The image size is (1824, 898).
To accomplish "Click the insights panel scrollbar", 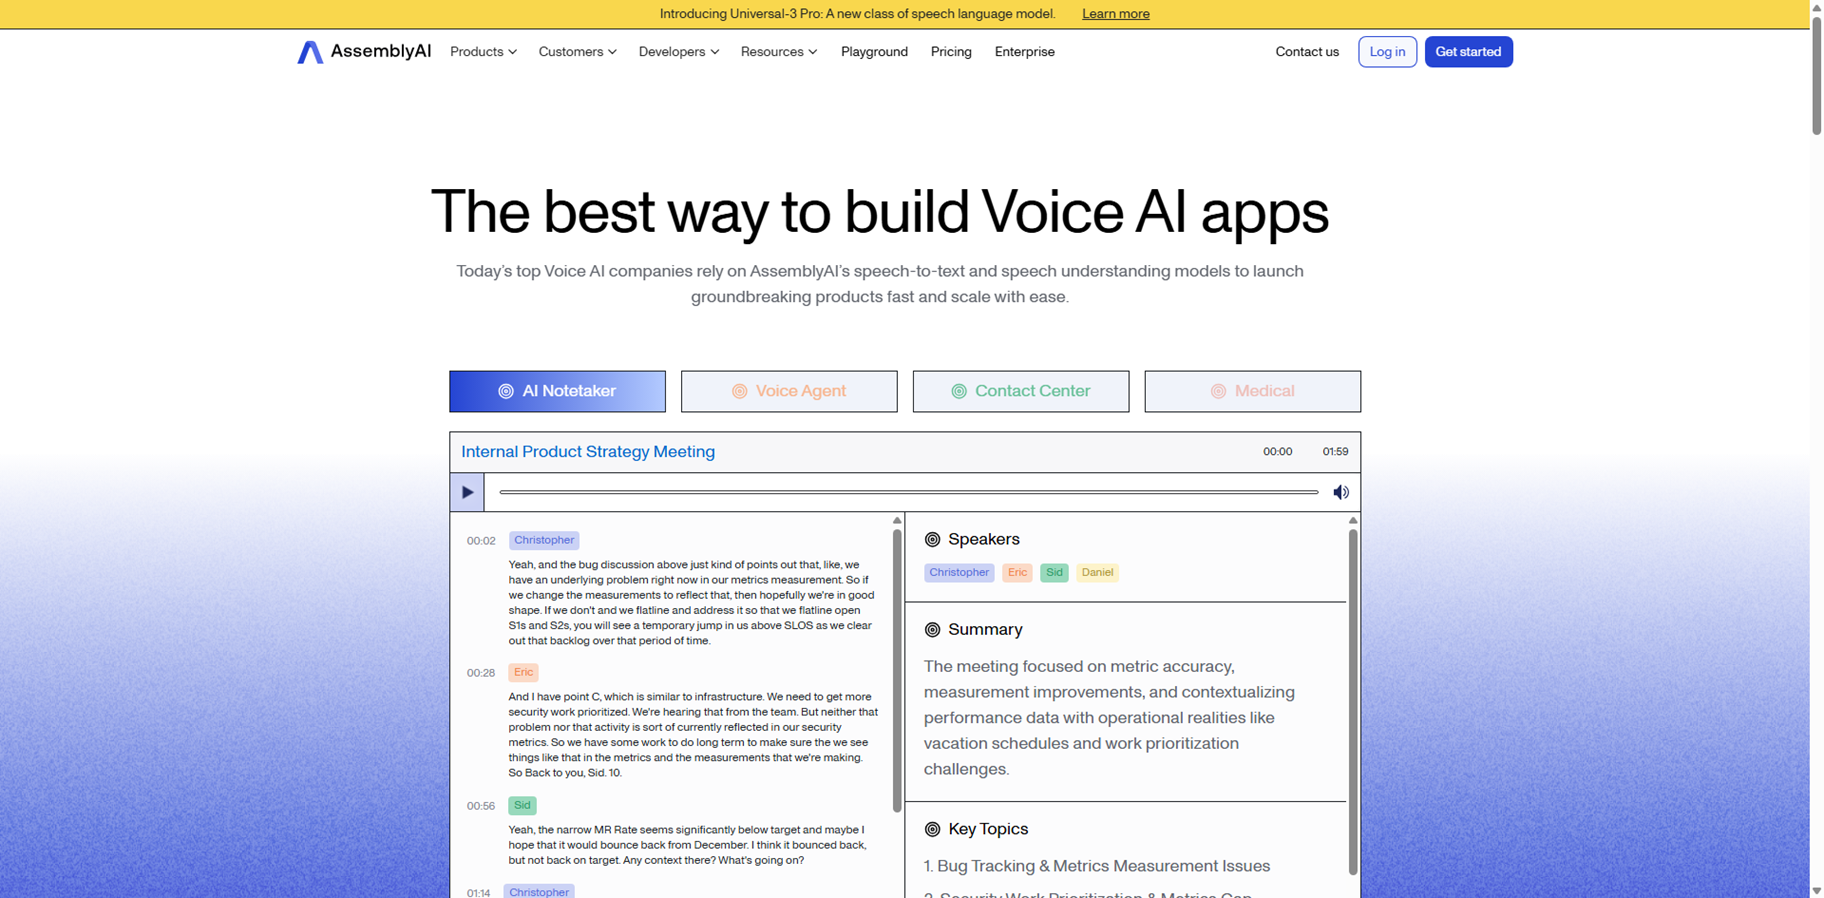I will pyautogui.click(x=1353, y=702).
